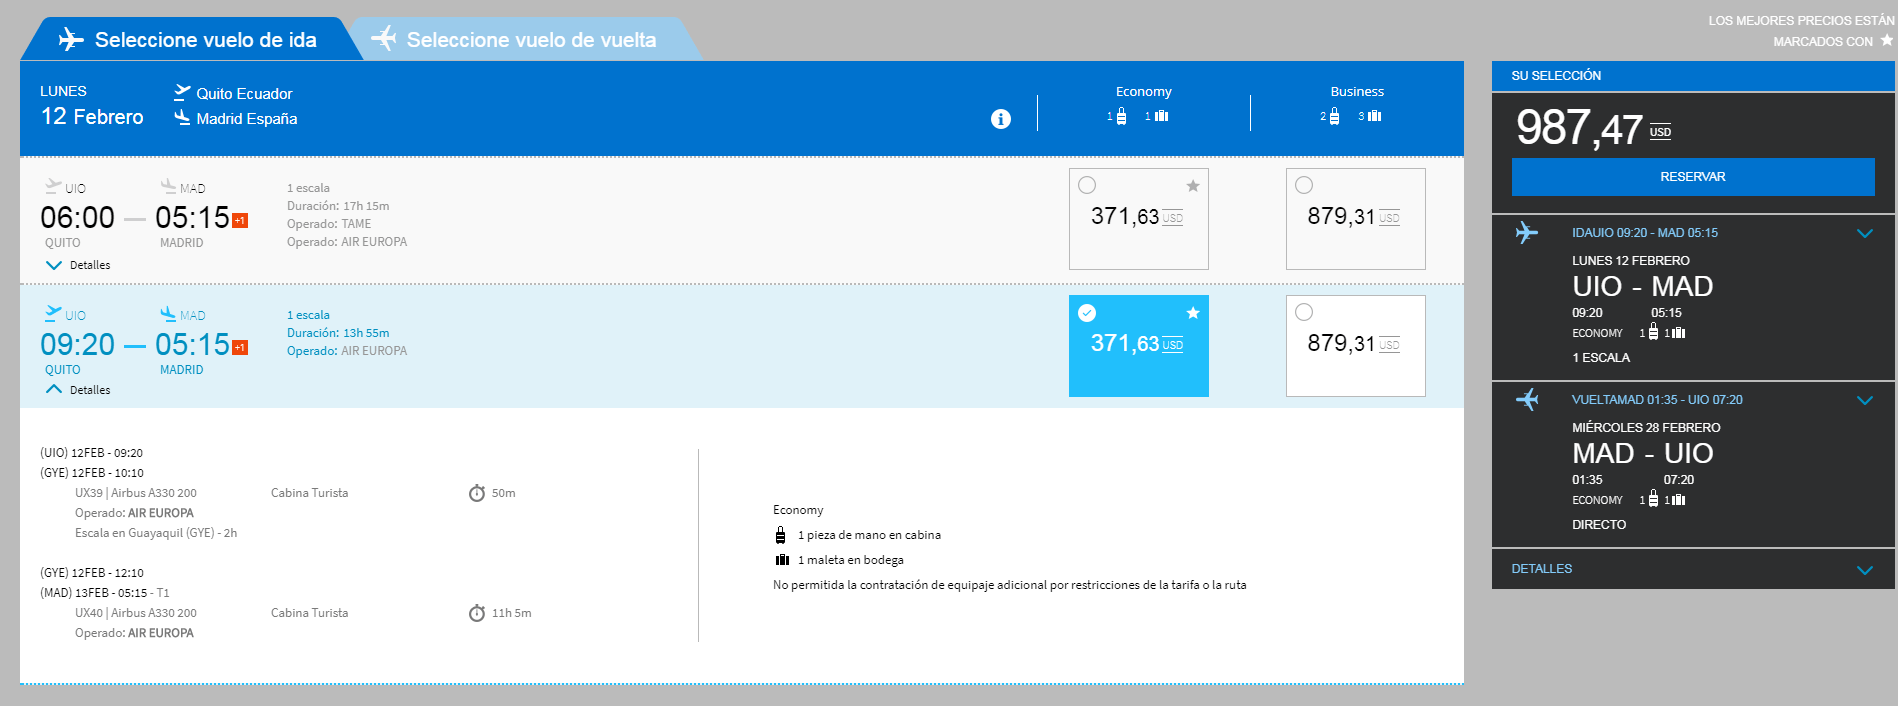This screenshot has width=1898, height=706.
Task: Click the airplane icon next to IDA summary
Action: [x=1526, y=233]
